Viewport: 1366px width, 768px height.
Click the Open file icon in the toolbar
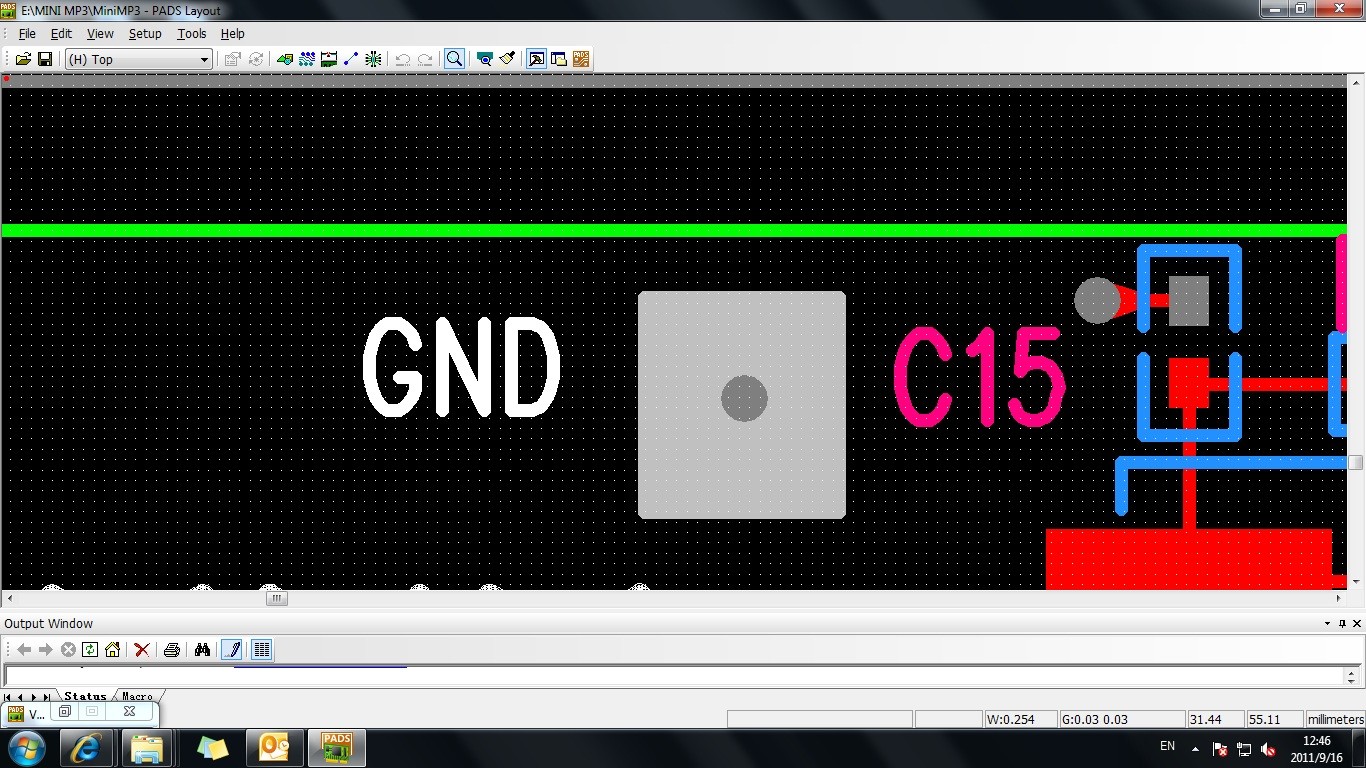[x=23, y=59]
